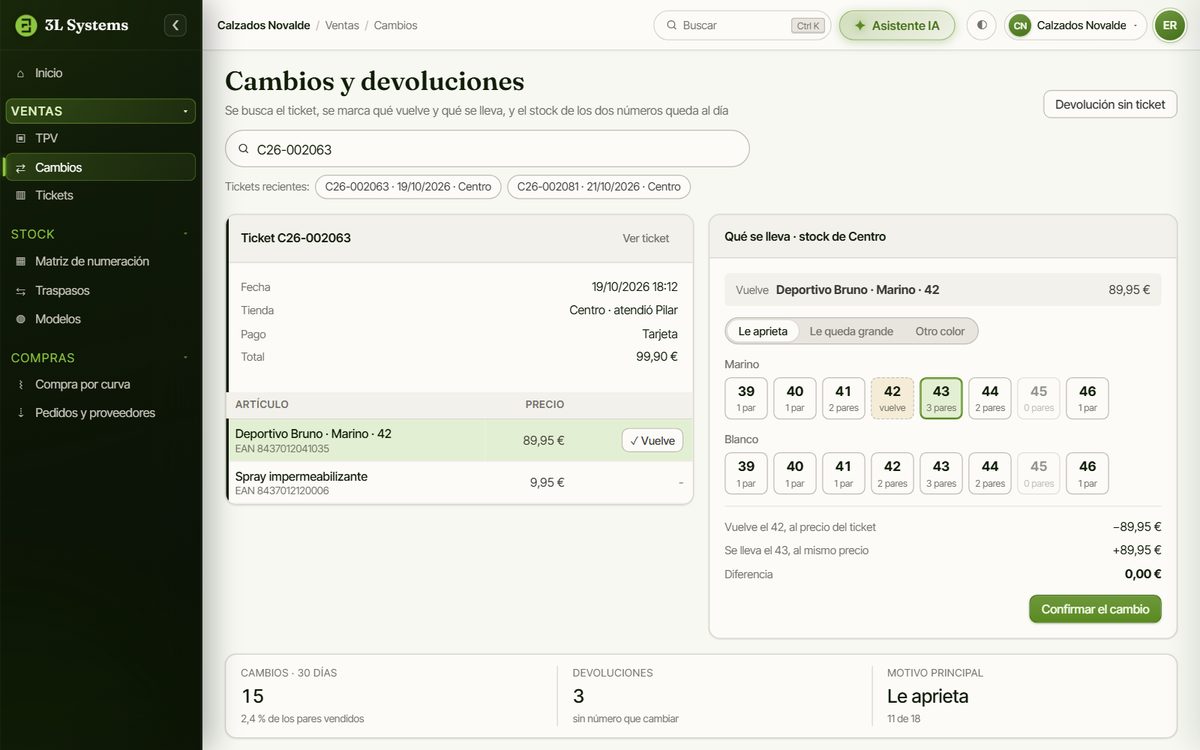
Task: Choose Marino size 39
Action: click(x=746, y=398)
